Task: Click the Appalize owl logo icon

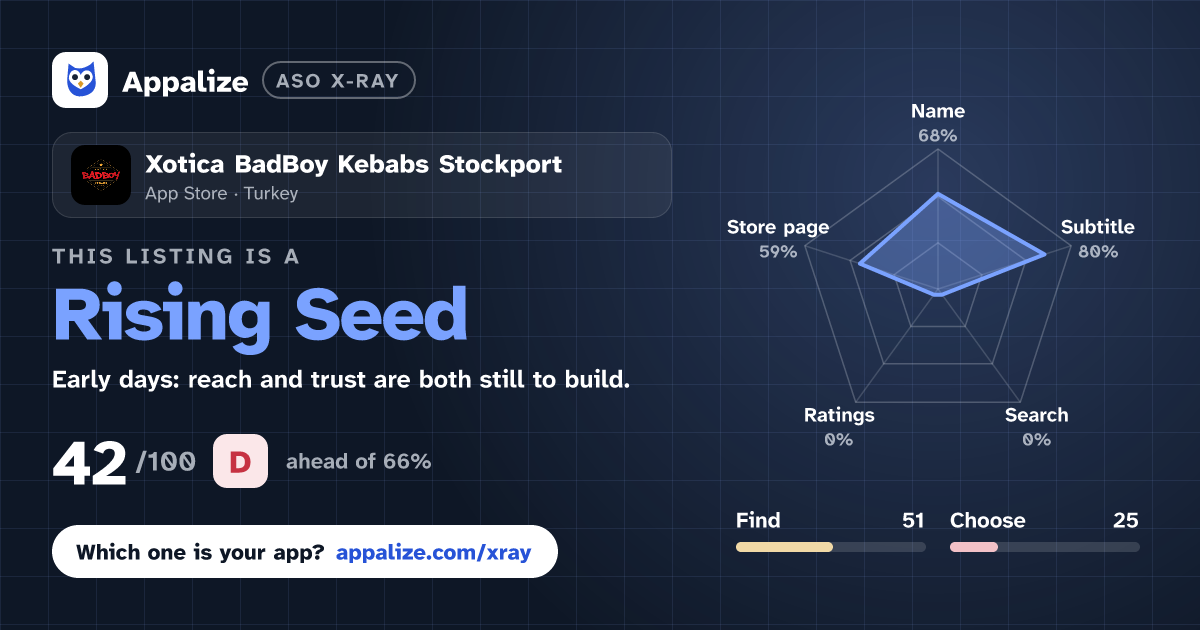Action: [x=80, y=80]
